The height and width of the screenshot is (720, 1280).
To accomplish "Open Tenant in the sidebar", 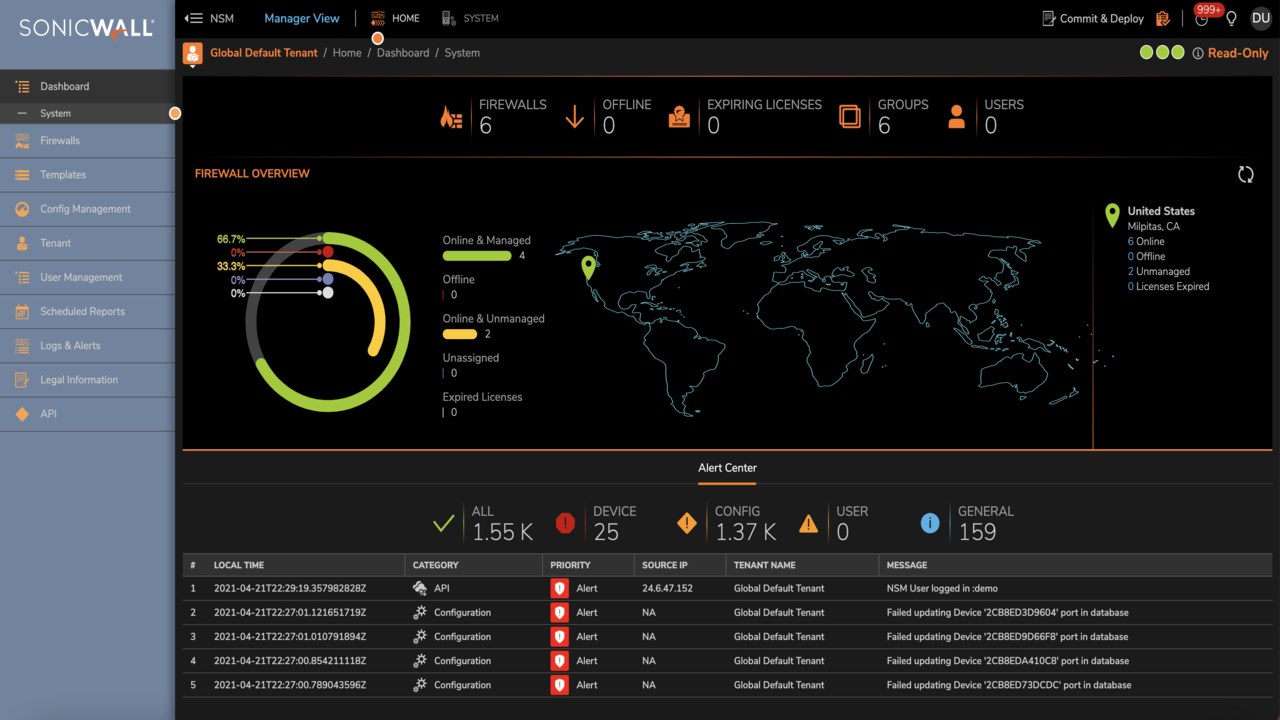I will [x=87, y=243].
